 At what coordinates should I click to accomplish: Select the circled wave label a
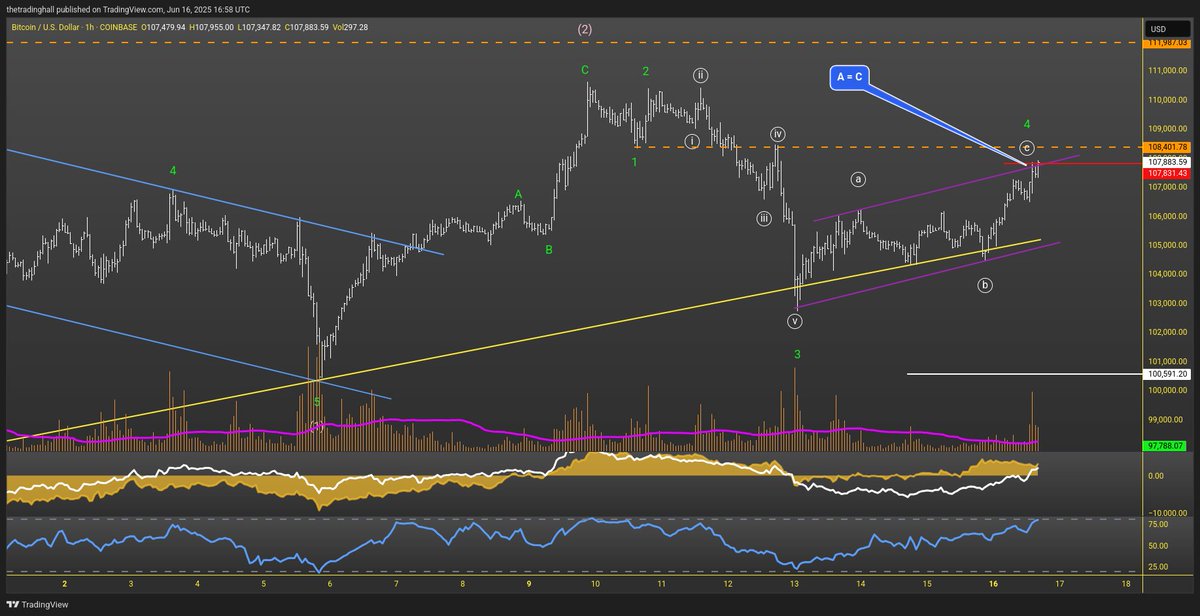(858, 180)
